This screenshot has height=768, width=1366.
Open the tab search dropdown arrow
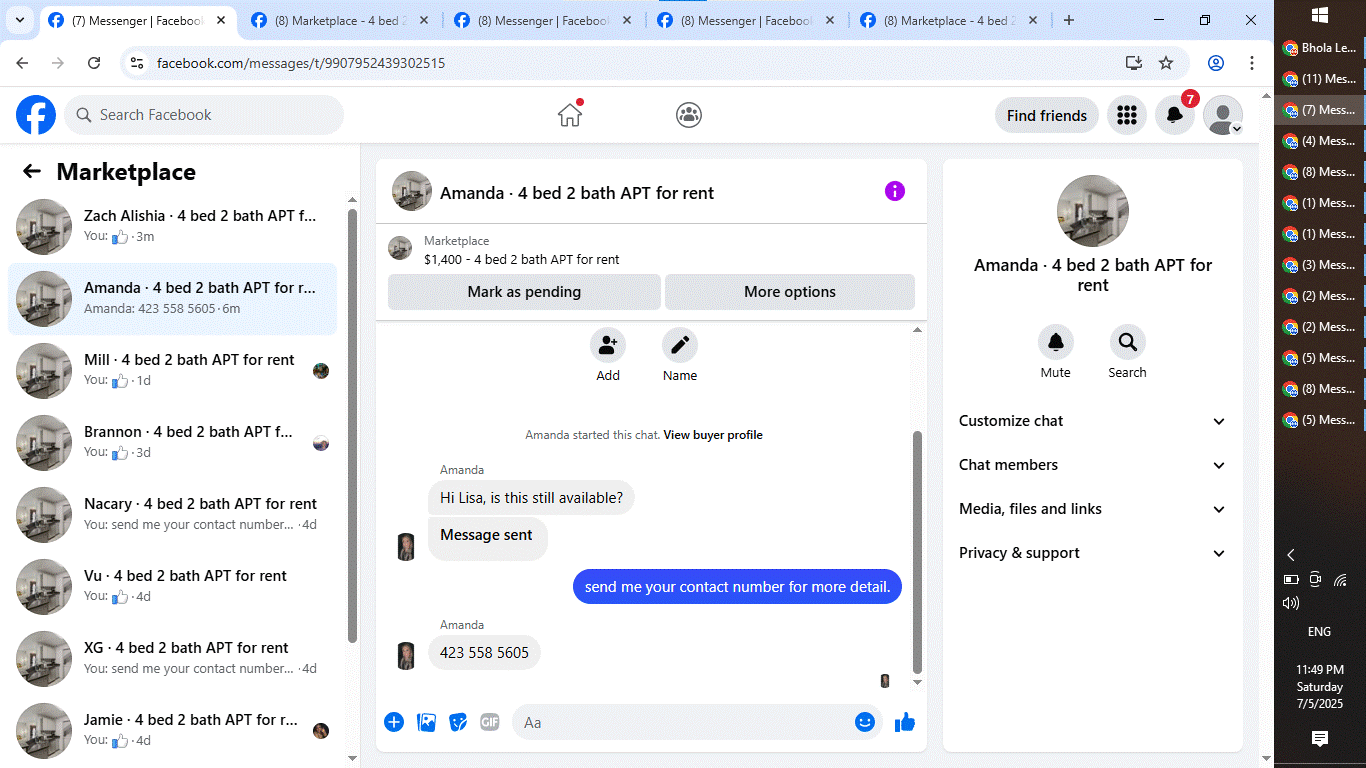[19, 20]
